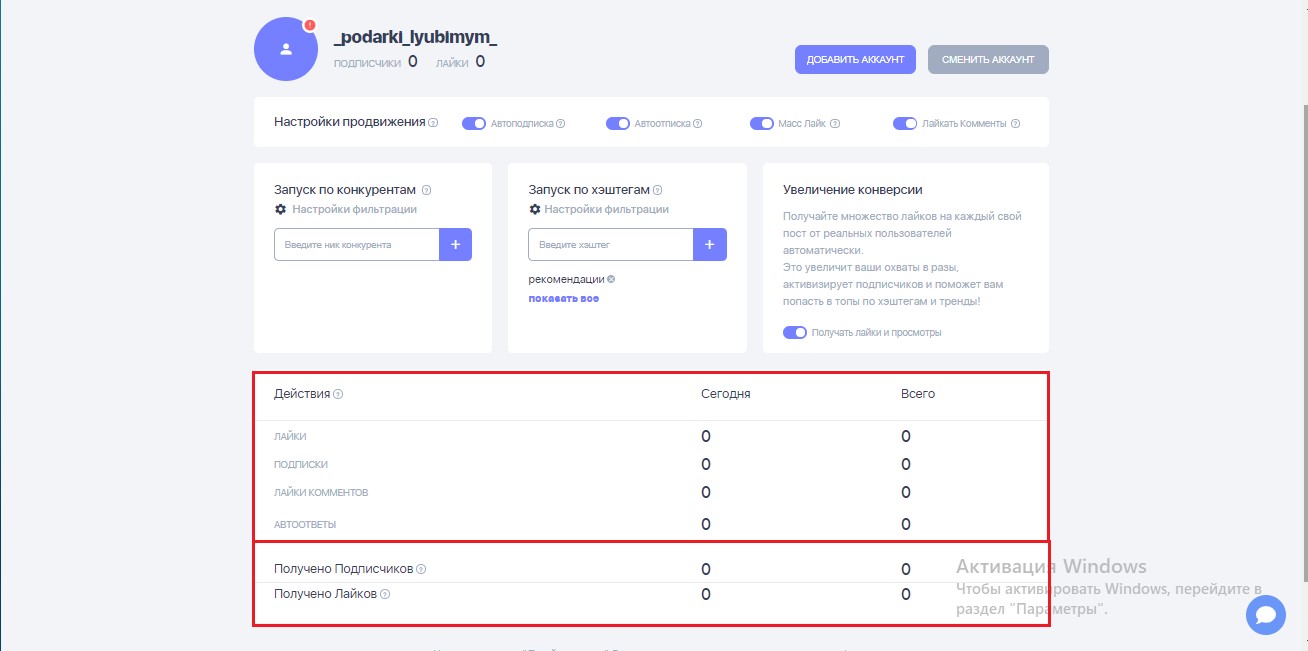Toggle the Автоотписка switch
1308x651 pixels.
coord(618,124)
